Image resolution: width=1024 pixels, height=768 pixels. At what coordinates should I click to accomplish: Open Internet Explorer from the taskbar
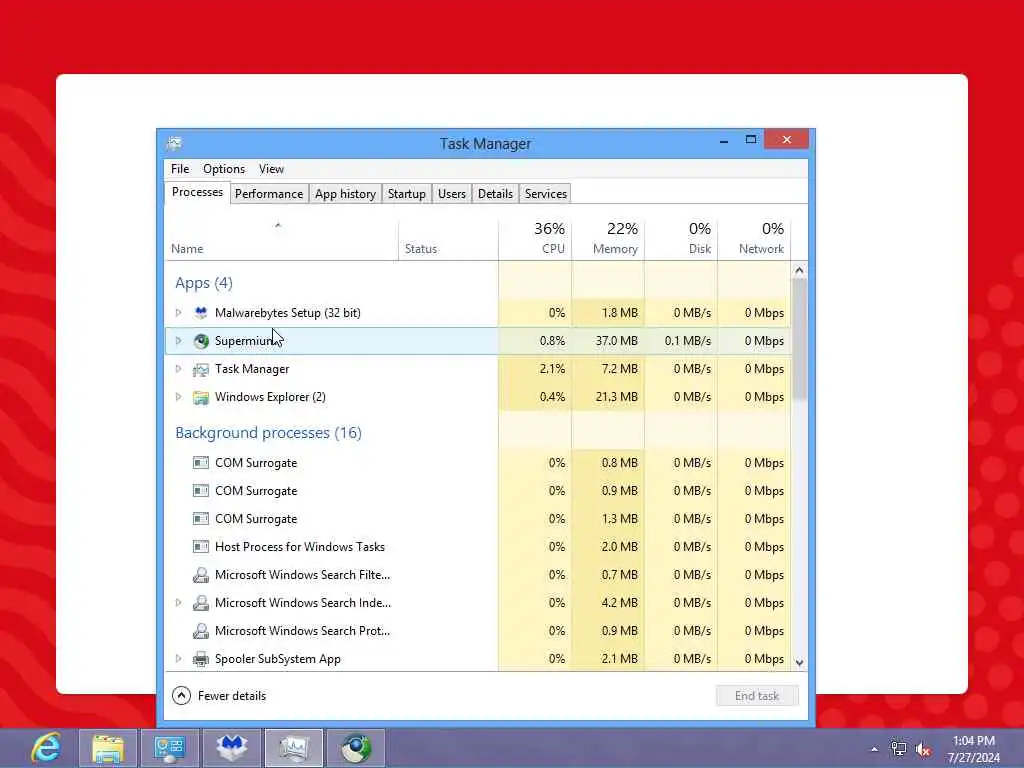(x=46, y=748)
